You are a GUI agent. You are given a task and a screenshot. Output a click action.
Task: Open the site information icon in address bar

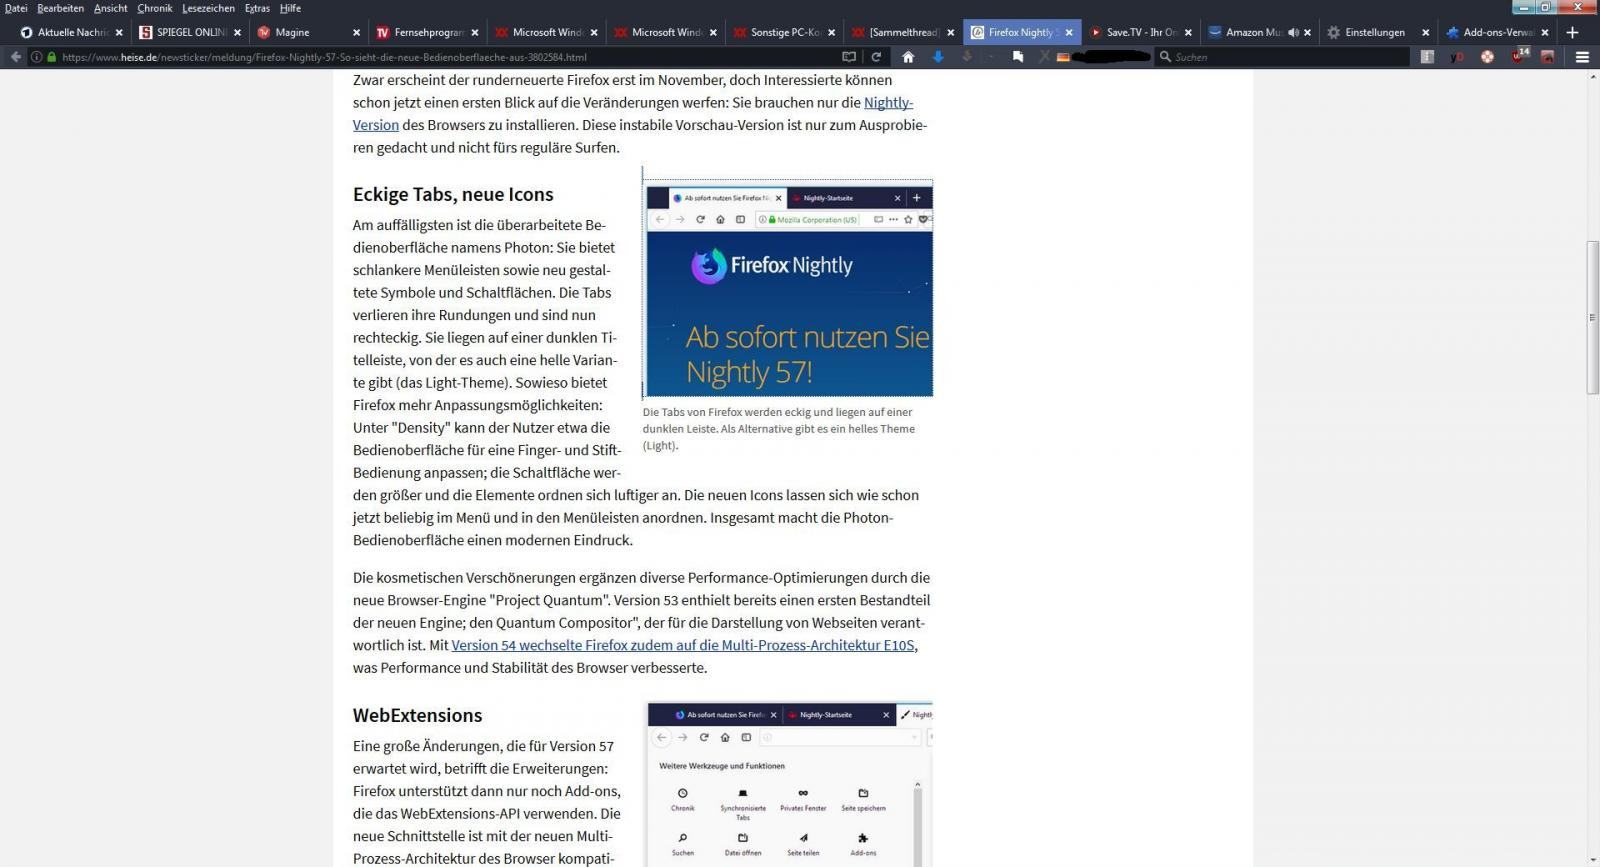[37, 57]
